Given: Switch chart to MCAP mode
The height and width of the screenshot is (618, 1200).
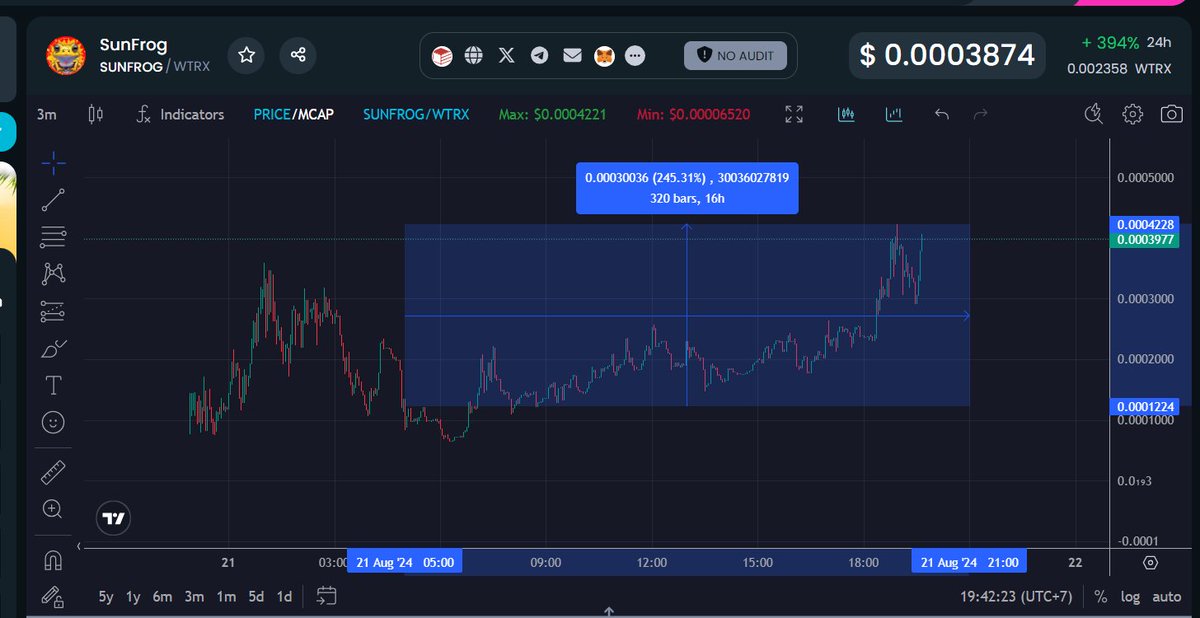Looking at the screenshot, I should 314,114.
